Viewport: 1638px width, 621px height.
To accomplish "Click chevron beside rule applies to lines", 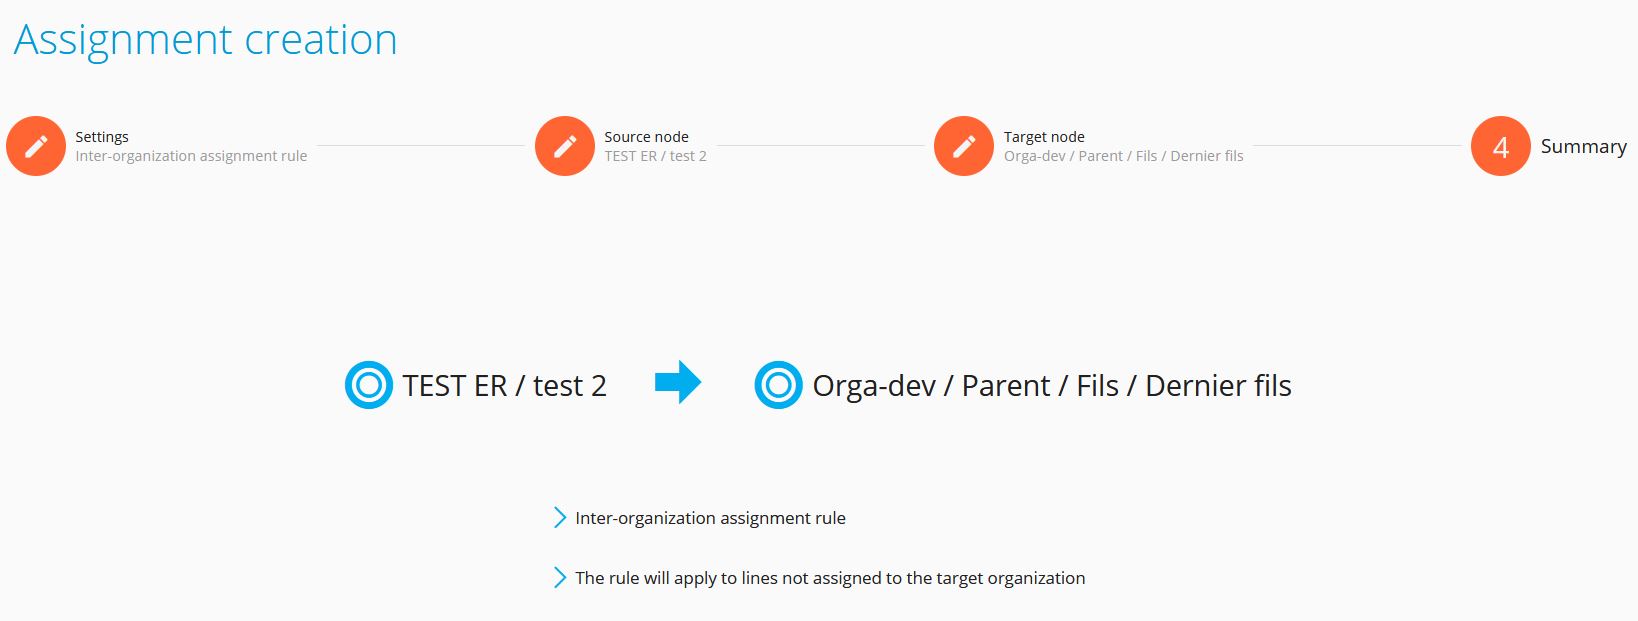I will click(x=560, y=578).
